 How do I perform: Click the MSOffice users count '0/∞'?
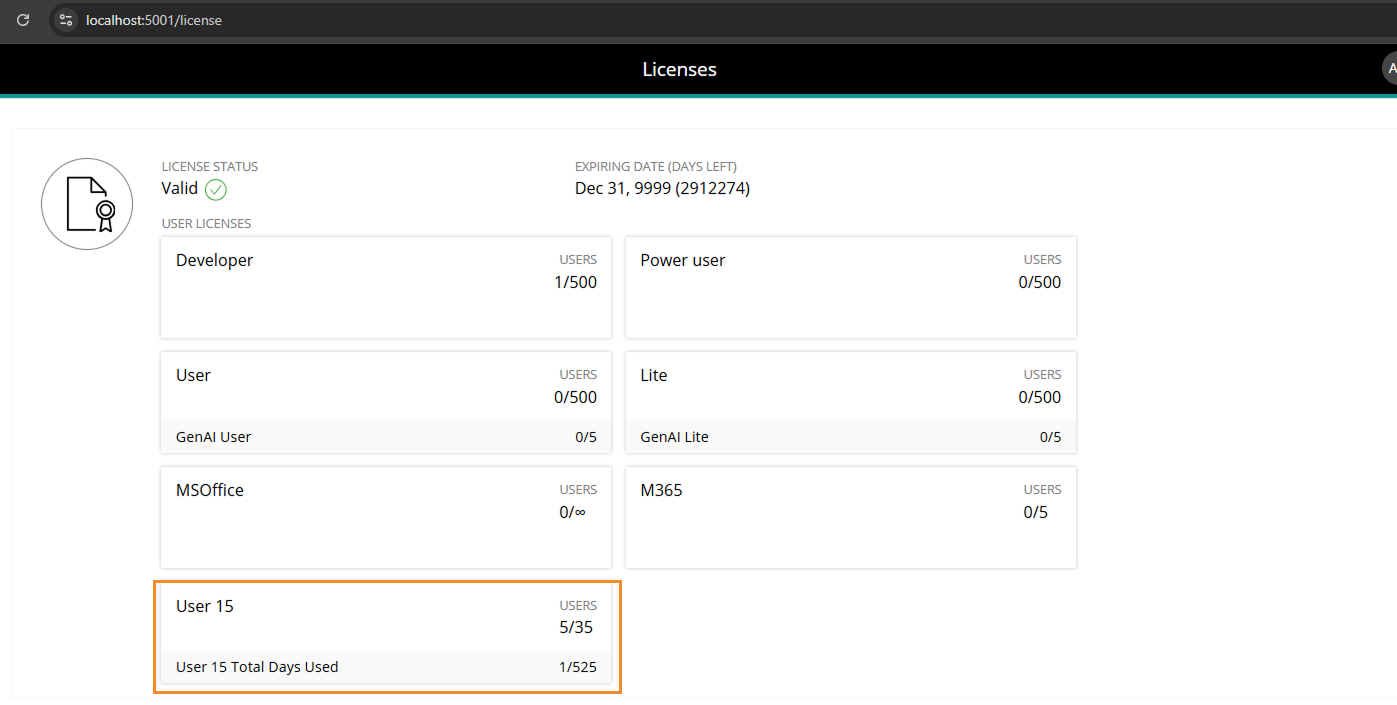[572, 512]
